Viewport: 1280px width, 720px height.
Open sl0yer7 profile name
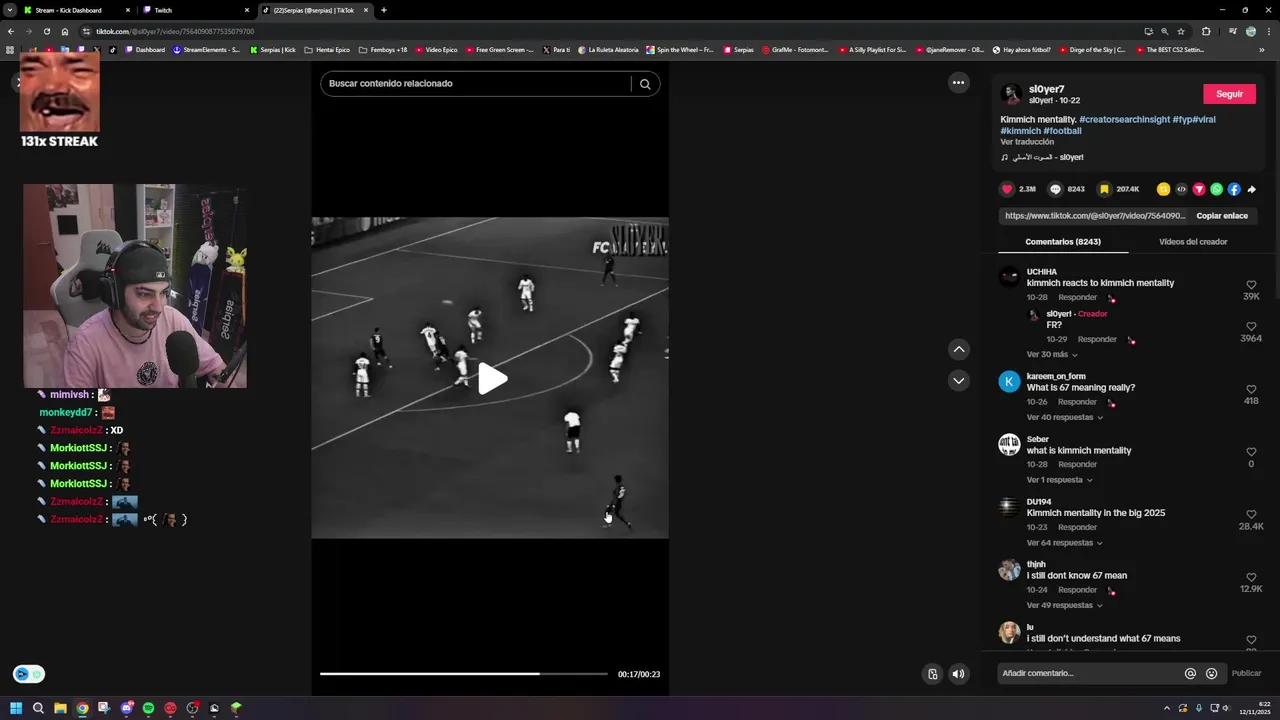pos(1046,89)
